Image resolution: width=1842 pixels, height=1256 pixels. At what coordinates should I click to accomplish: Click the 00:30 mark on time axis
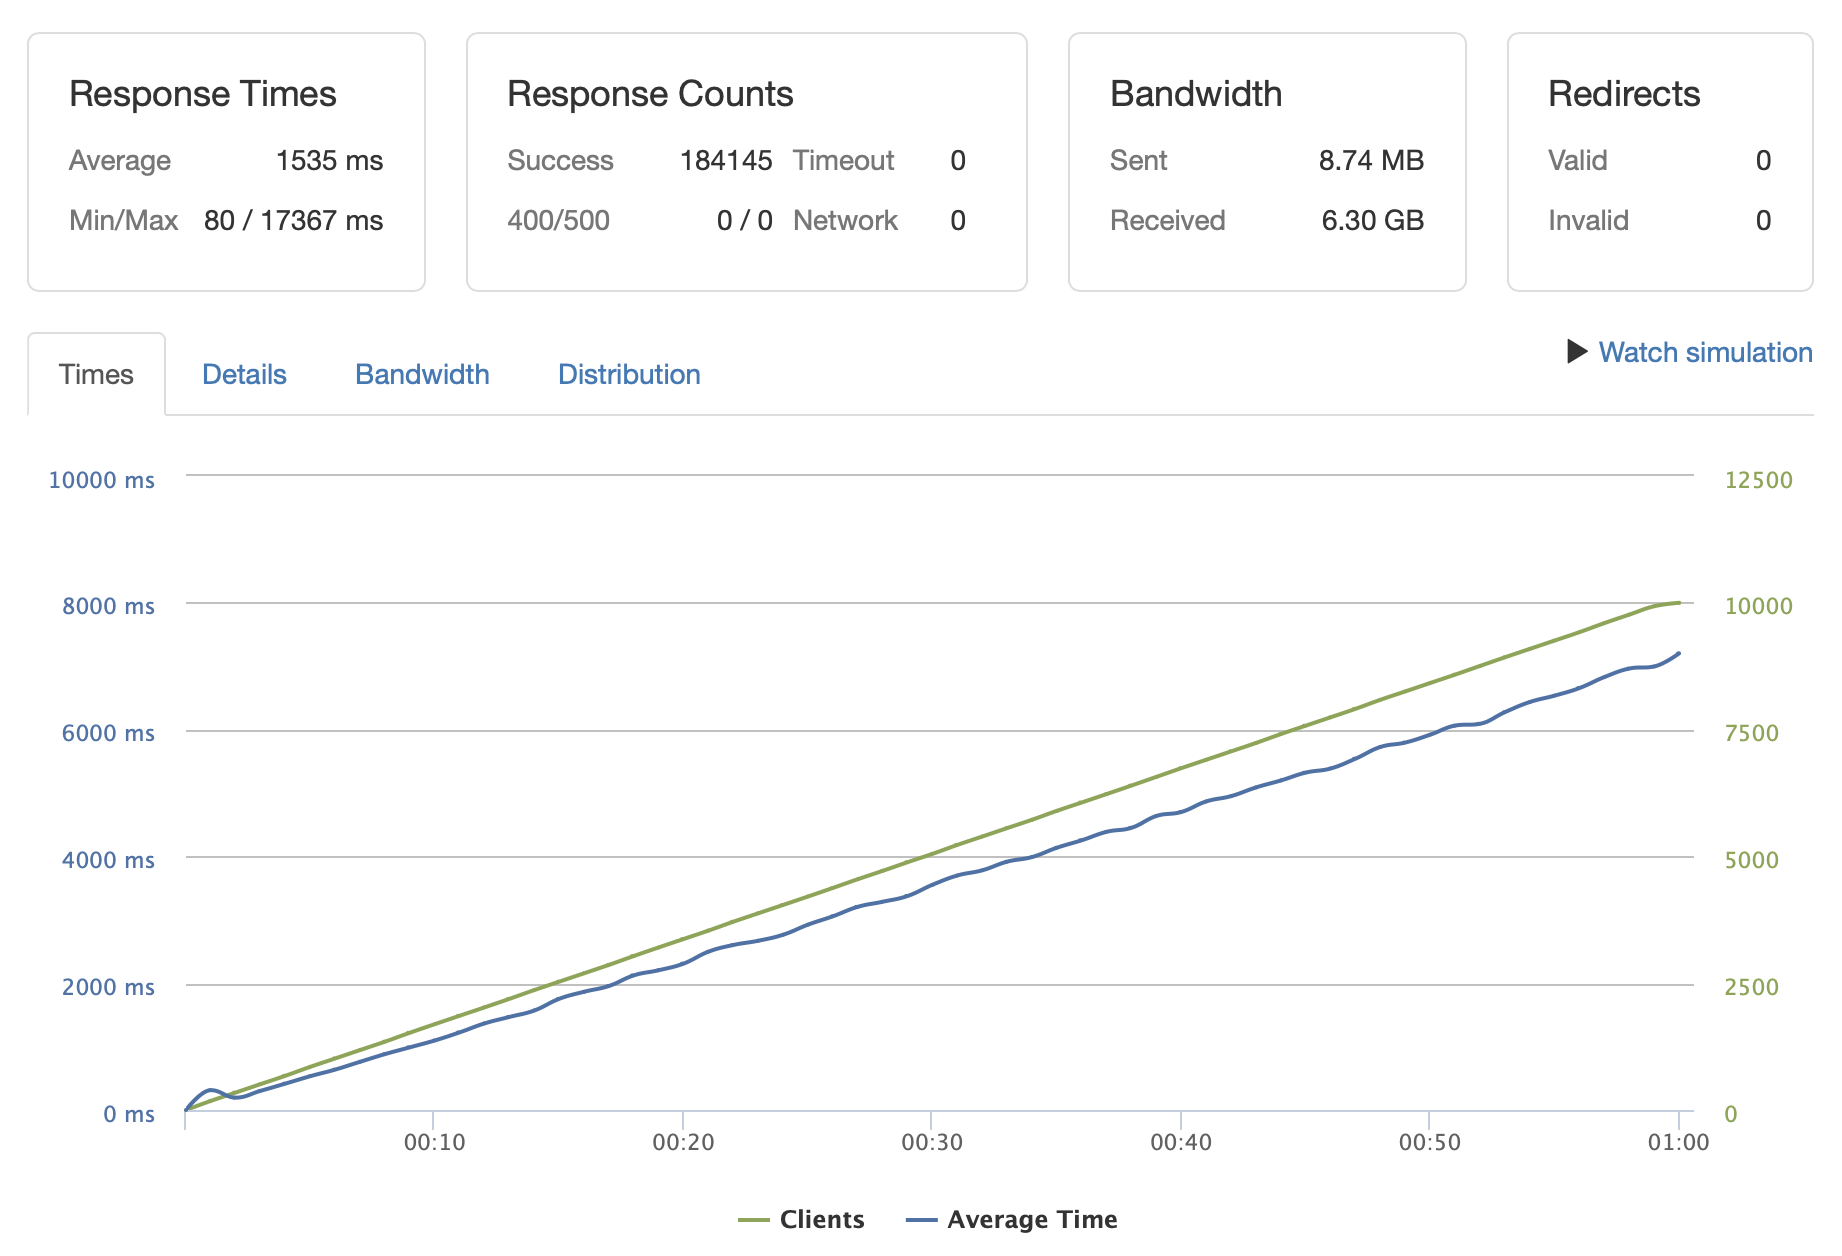(x=931, y=1142)
